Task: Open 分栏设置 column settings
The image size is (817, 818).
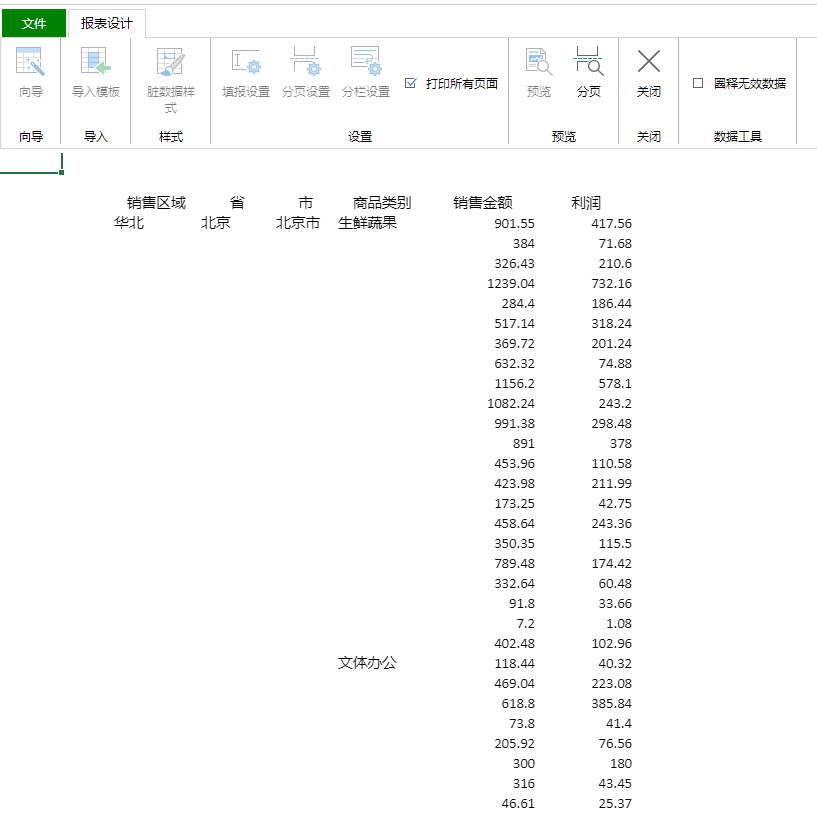Action: pos(366,73)
